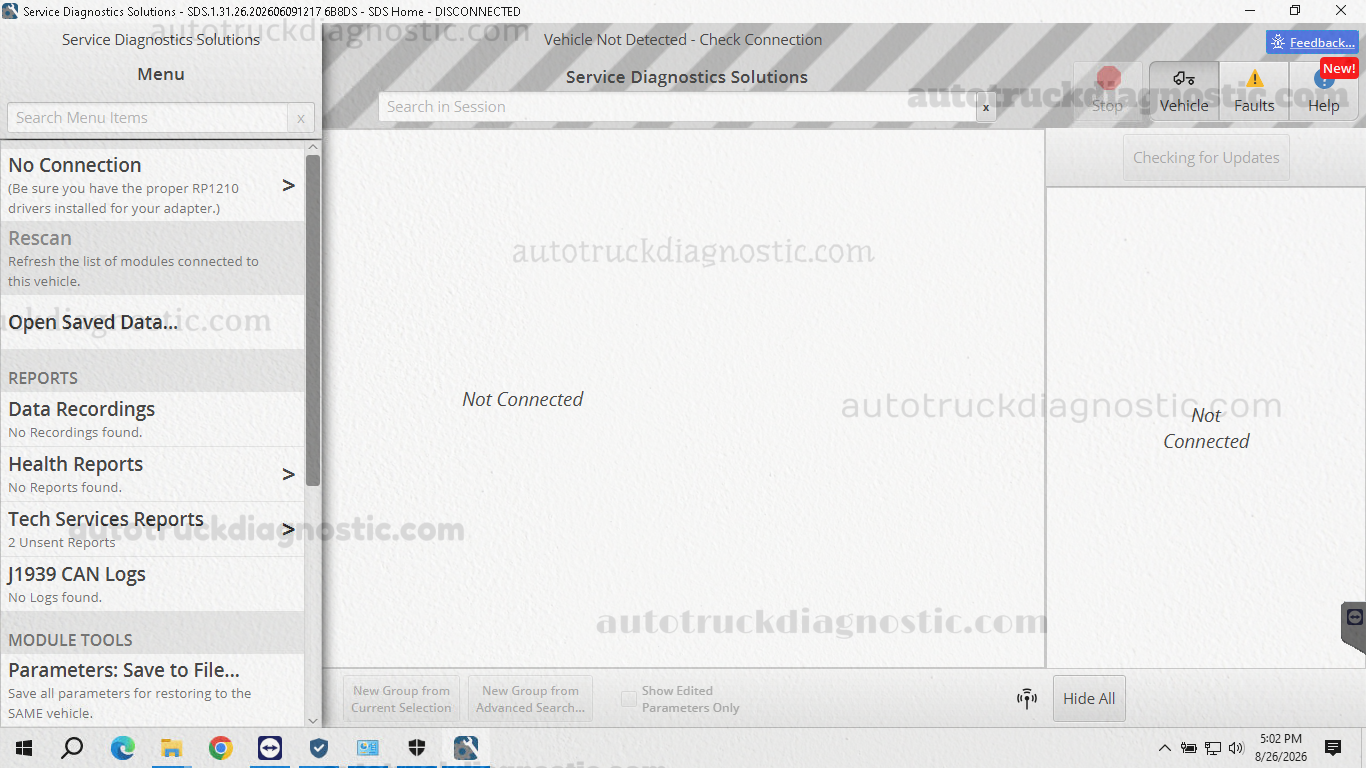This screenshot has height=768, width=1366.
Task: Click New Group from Advanced Search… button
Action: pos(530,699)
